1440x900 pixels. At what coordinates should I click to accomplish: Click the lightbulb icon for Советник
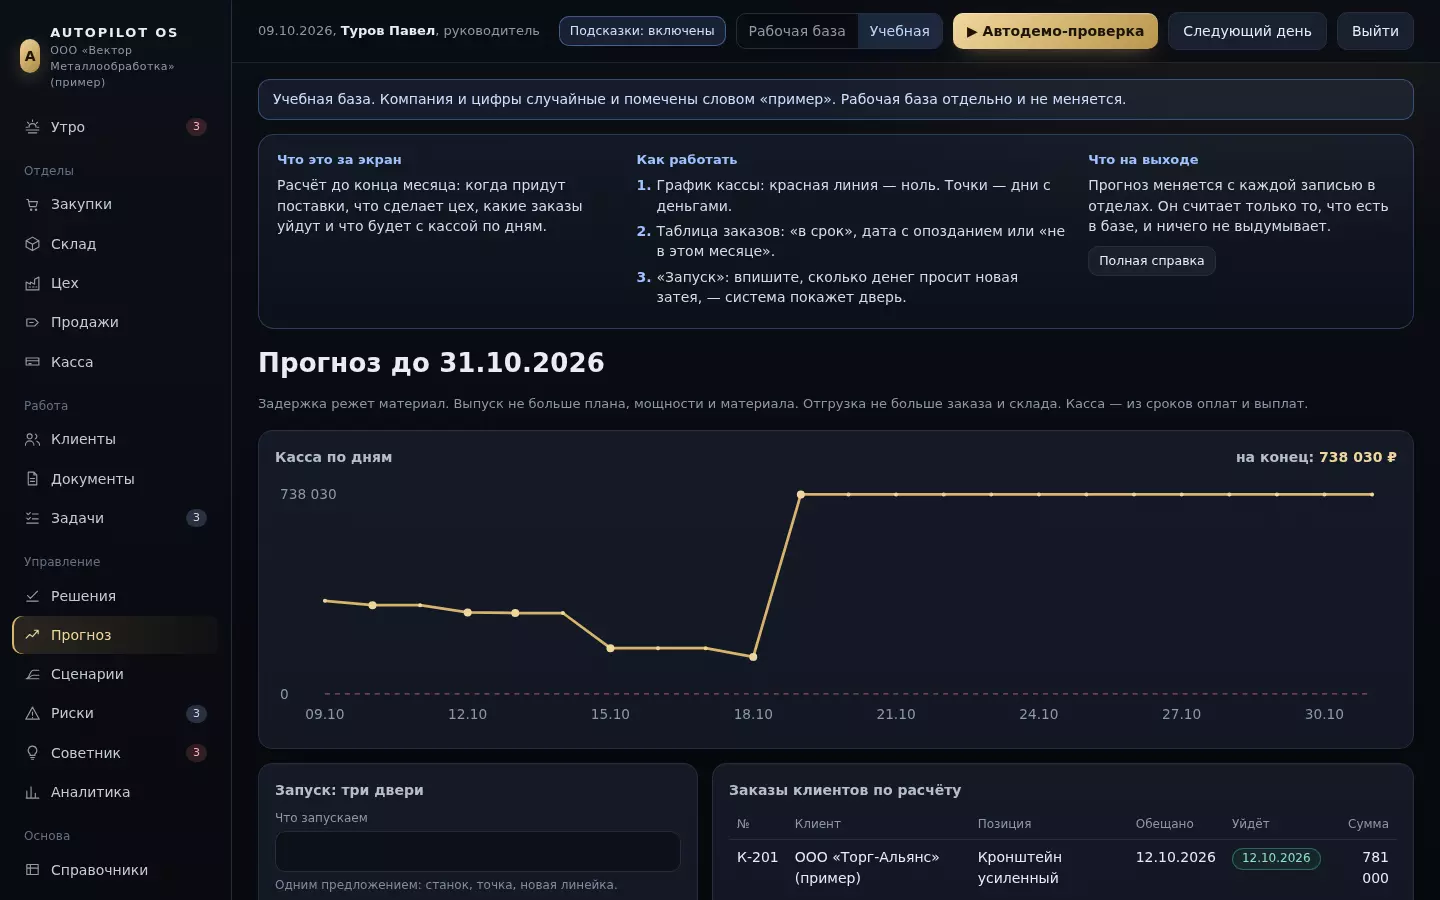[x=32, y=753]
